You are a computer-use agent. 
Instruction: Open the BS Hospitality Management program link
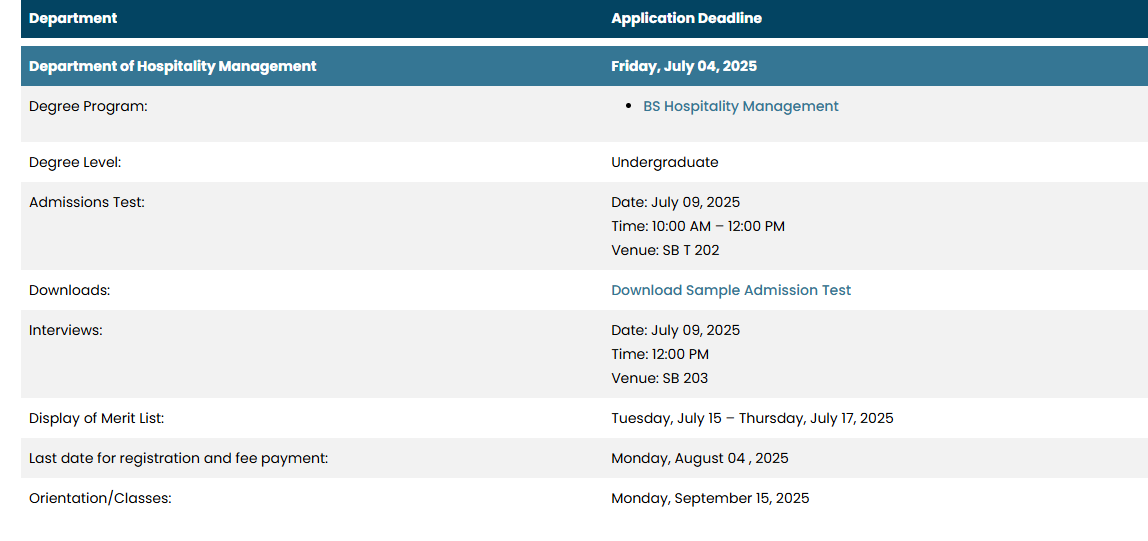pos(740,106)
